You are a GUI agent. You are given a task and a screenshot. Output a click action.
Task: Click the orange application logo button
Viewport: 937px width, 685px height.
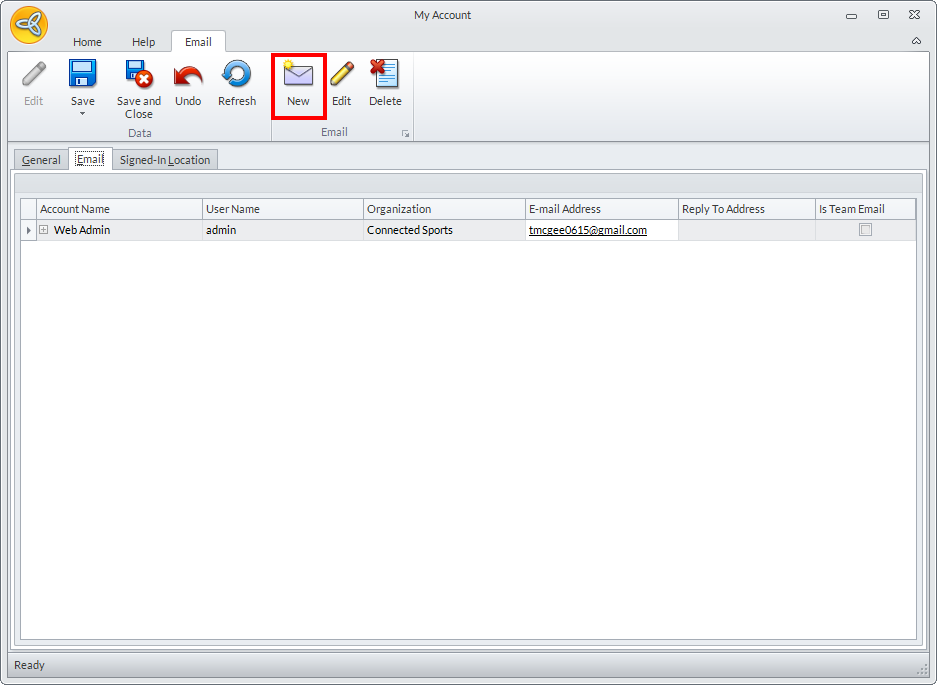pyautogui.click(x=29, y=26)
